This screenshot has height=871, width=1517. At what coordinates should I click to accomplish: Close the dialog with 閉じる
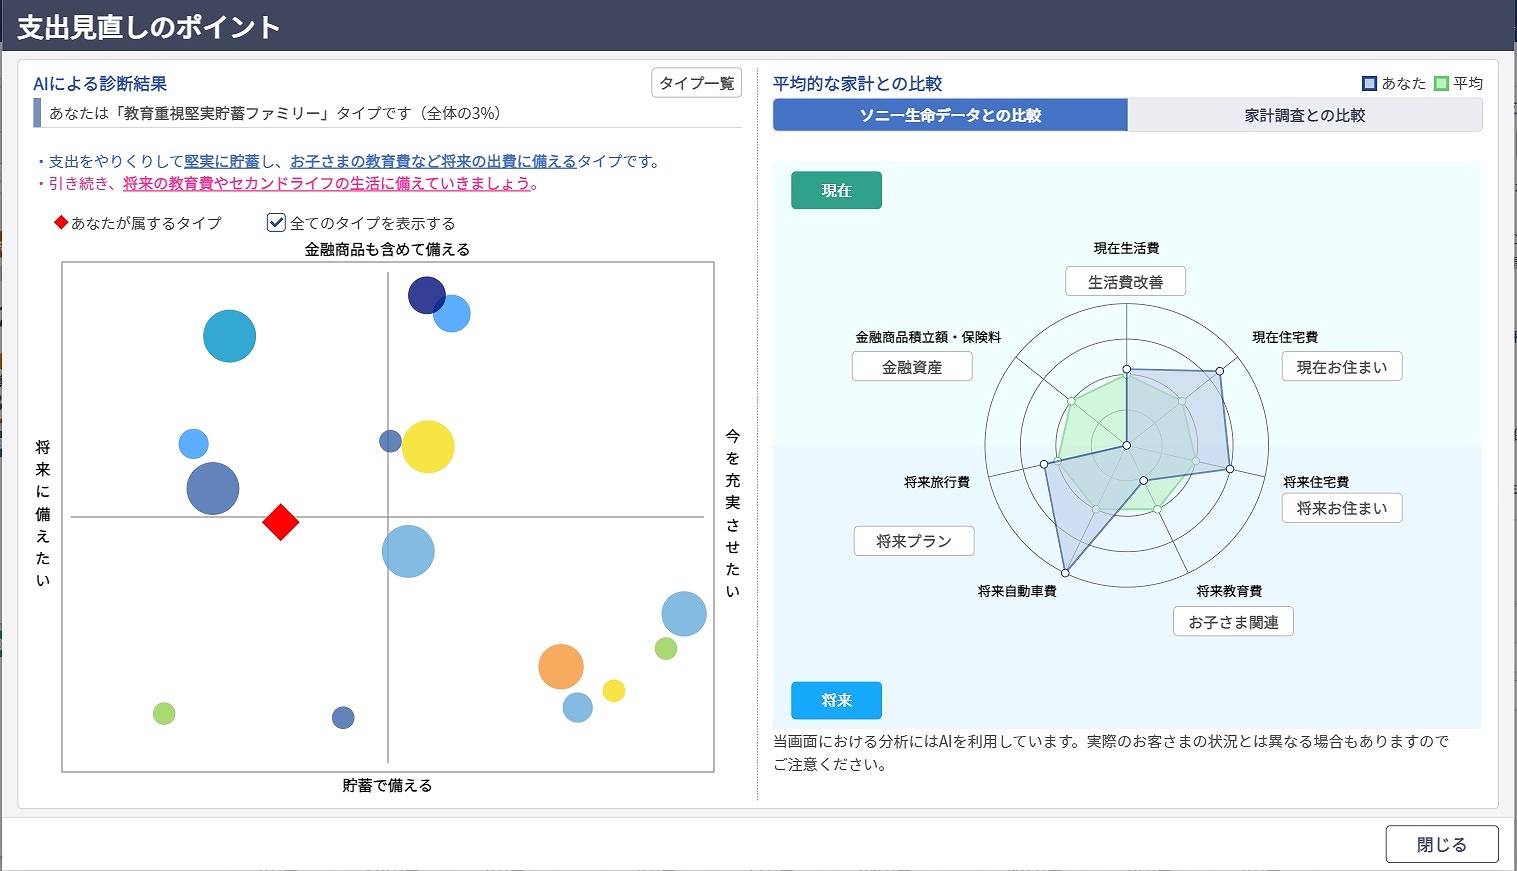tap(1442, 844)
